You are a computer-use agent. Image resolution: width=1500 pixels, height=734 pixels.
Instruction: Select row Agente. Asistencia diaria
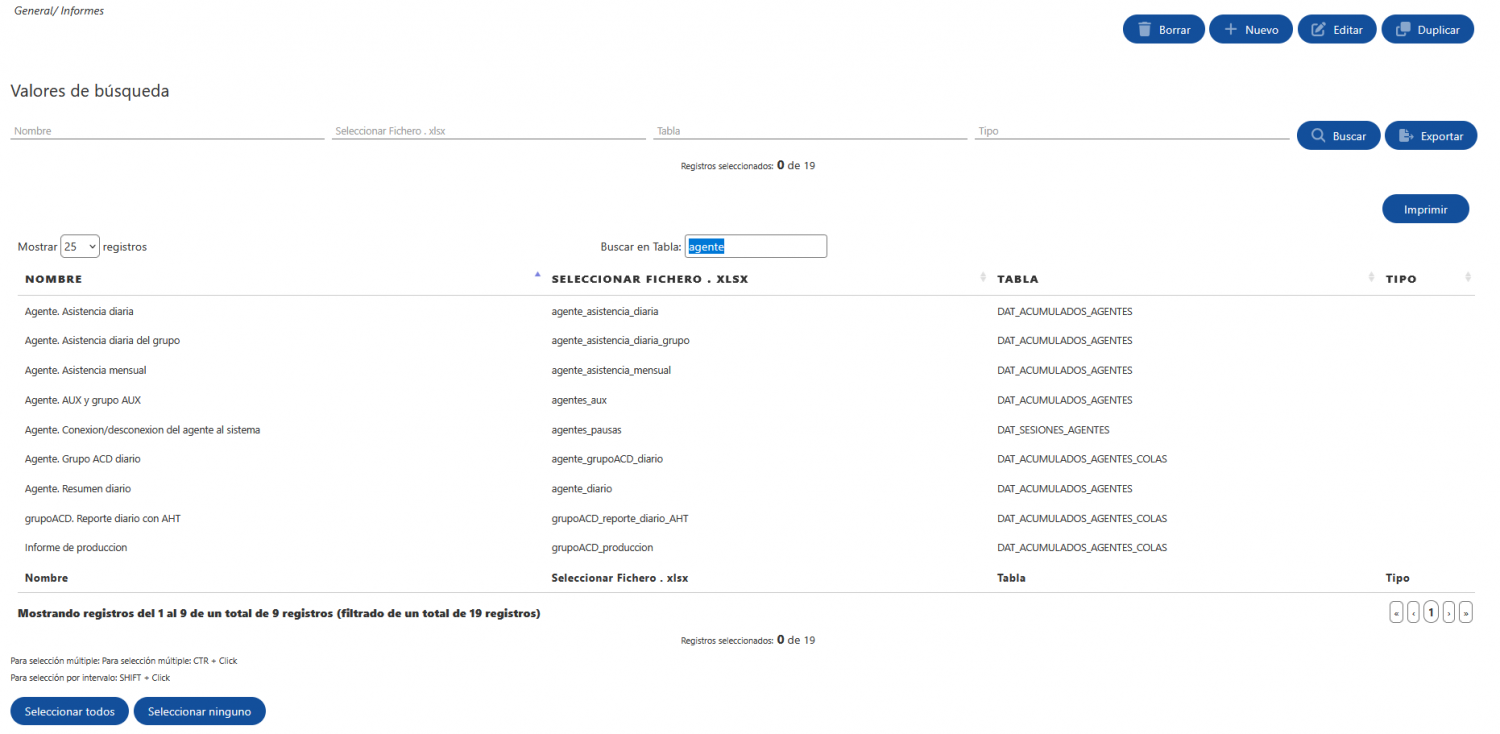click(x=746, y=311)
